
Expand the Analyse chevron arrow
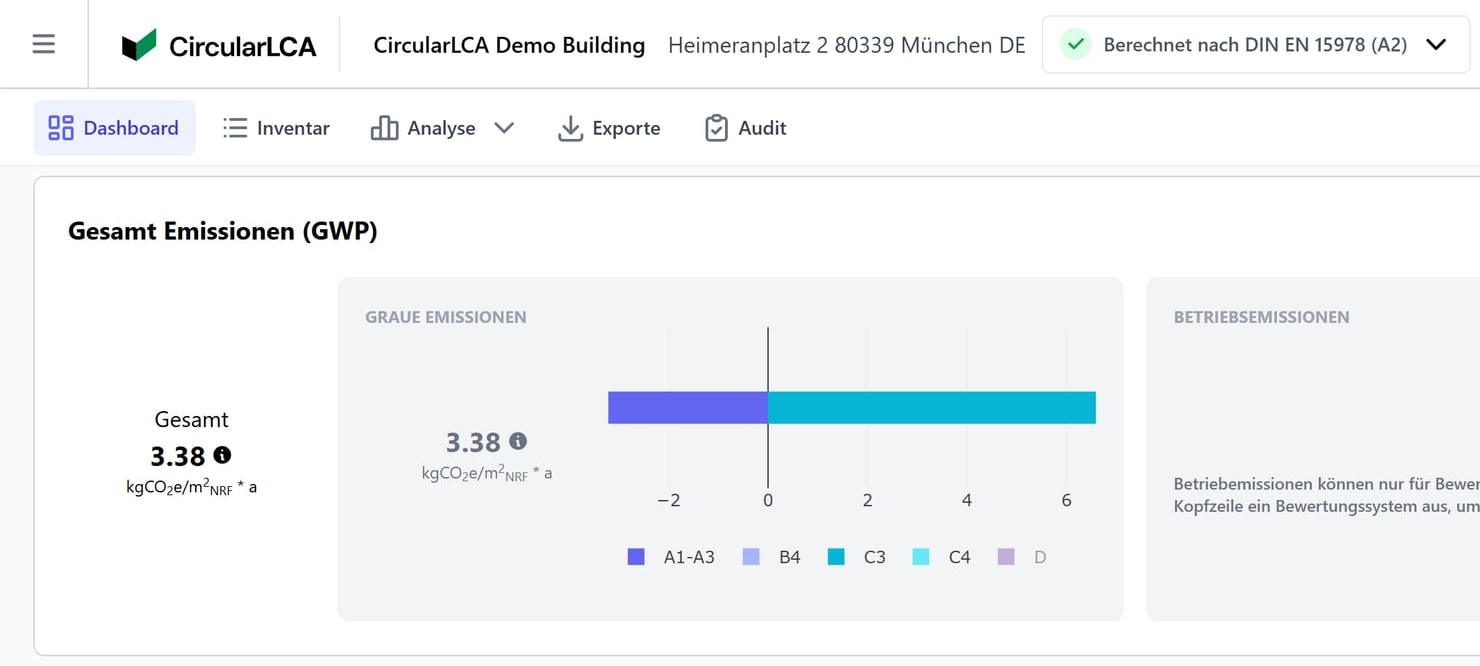coord(504,128)
